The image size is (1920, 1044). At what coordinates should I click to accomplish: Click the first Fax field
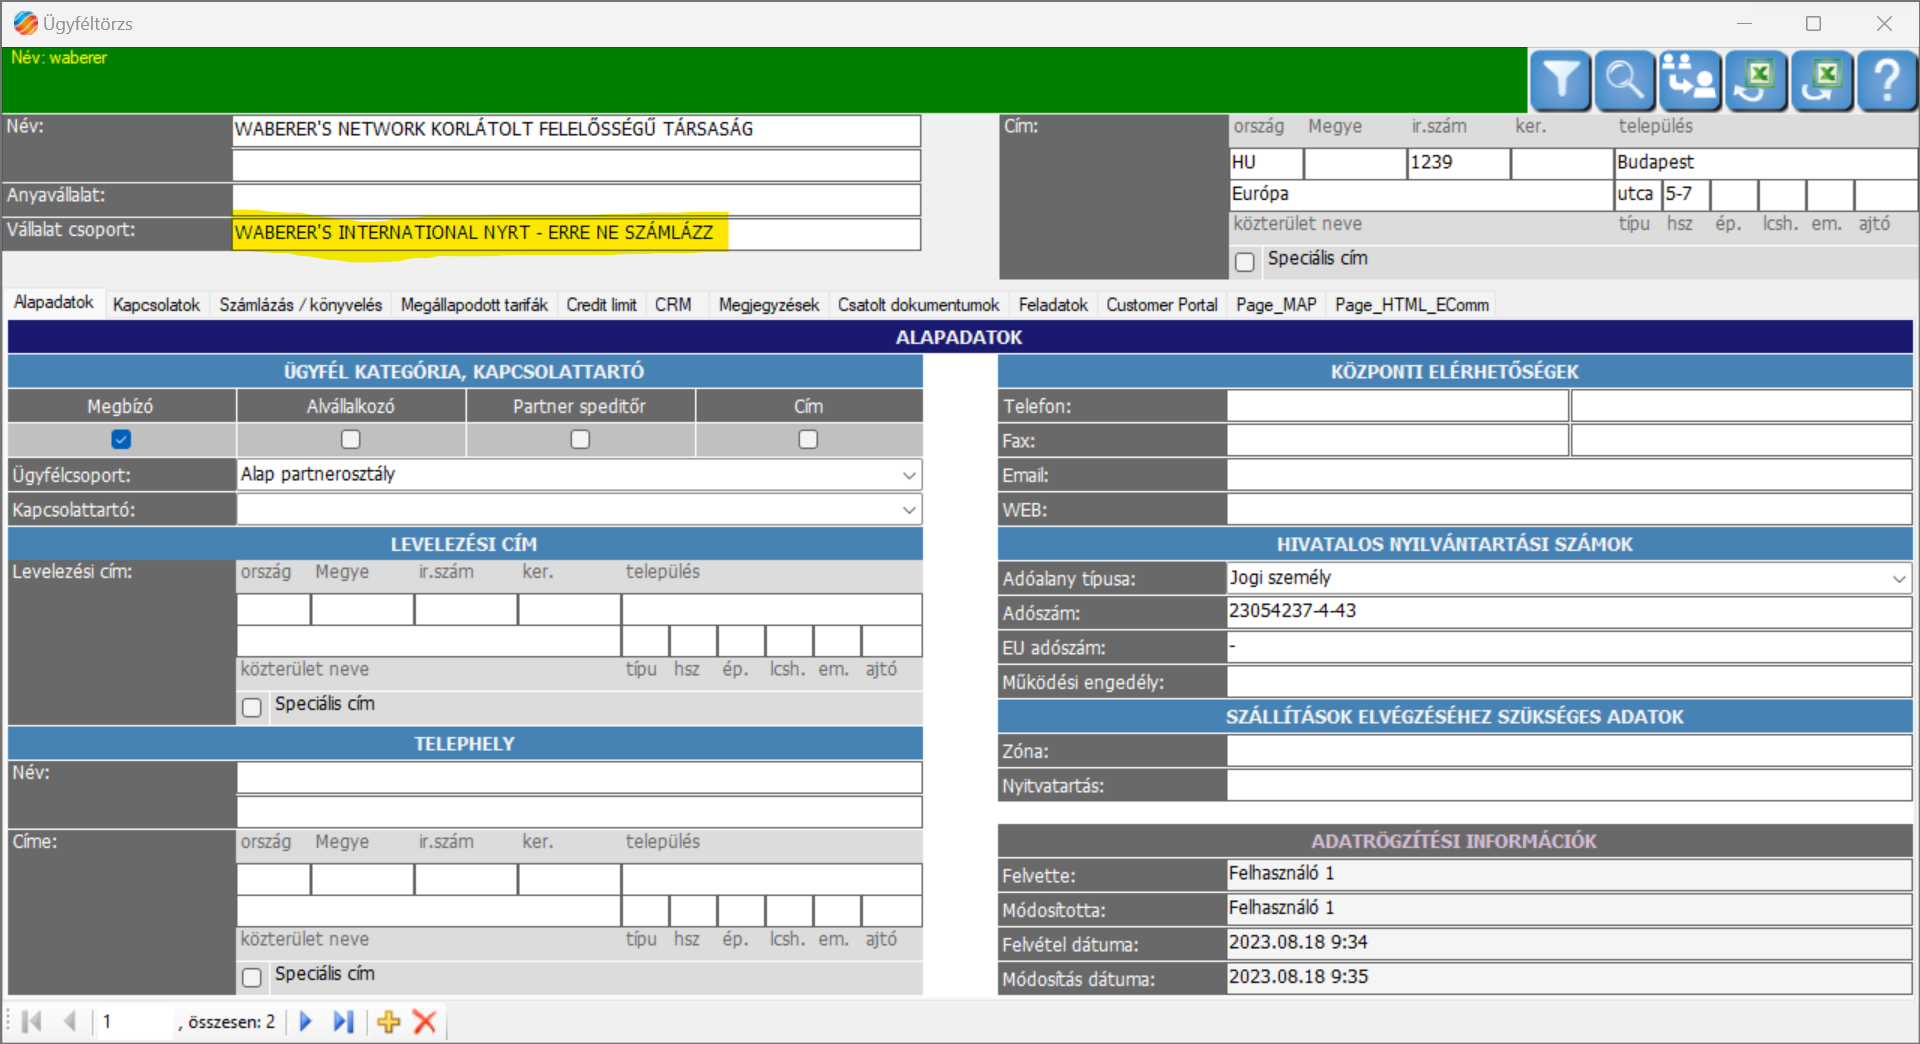click(1397, 440)
